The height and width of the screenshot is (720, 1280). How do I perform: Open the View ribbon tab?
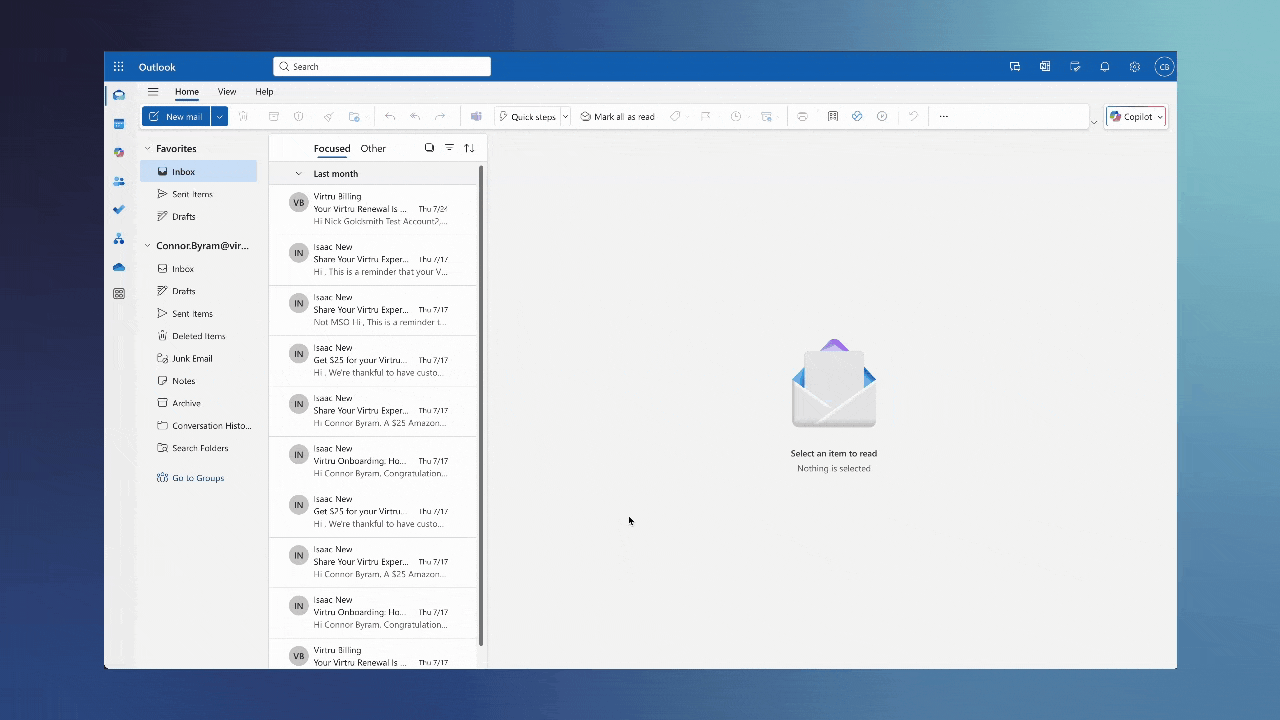tap(227, 92)
